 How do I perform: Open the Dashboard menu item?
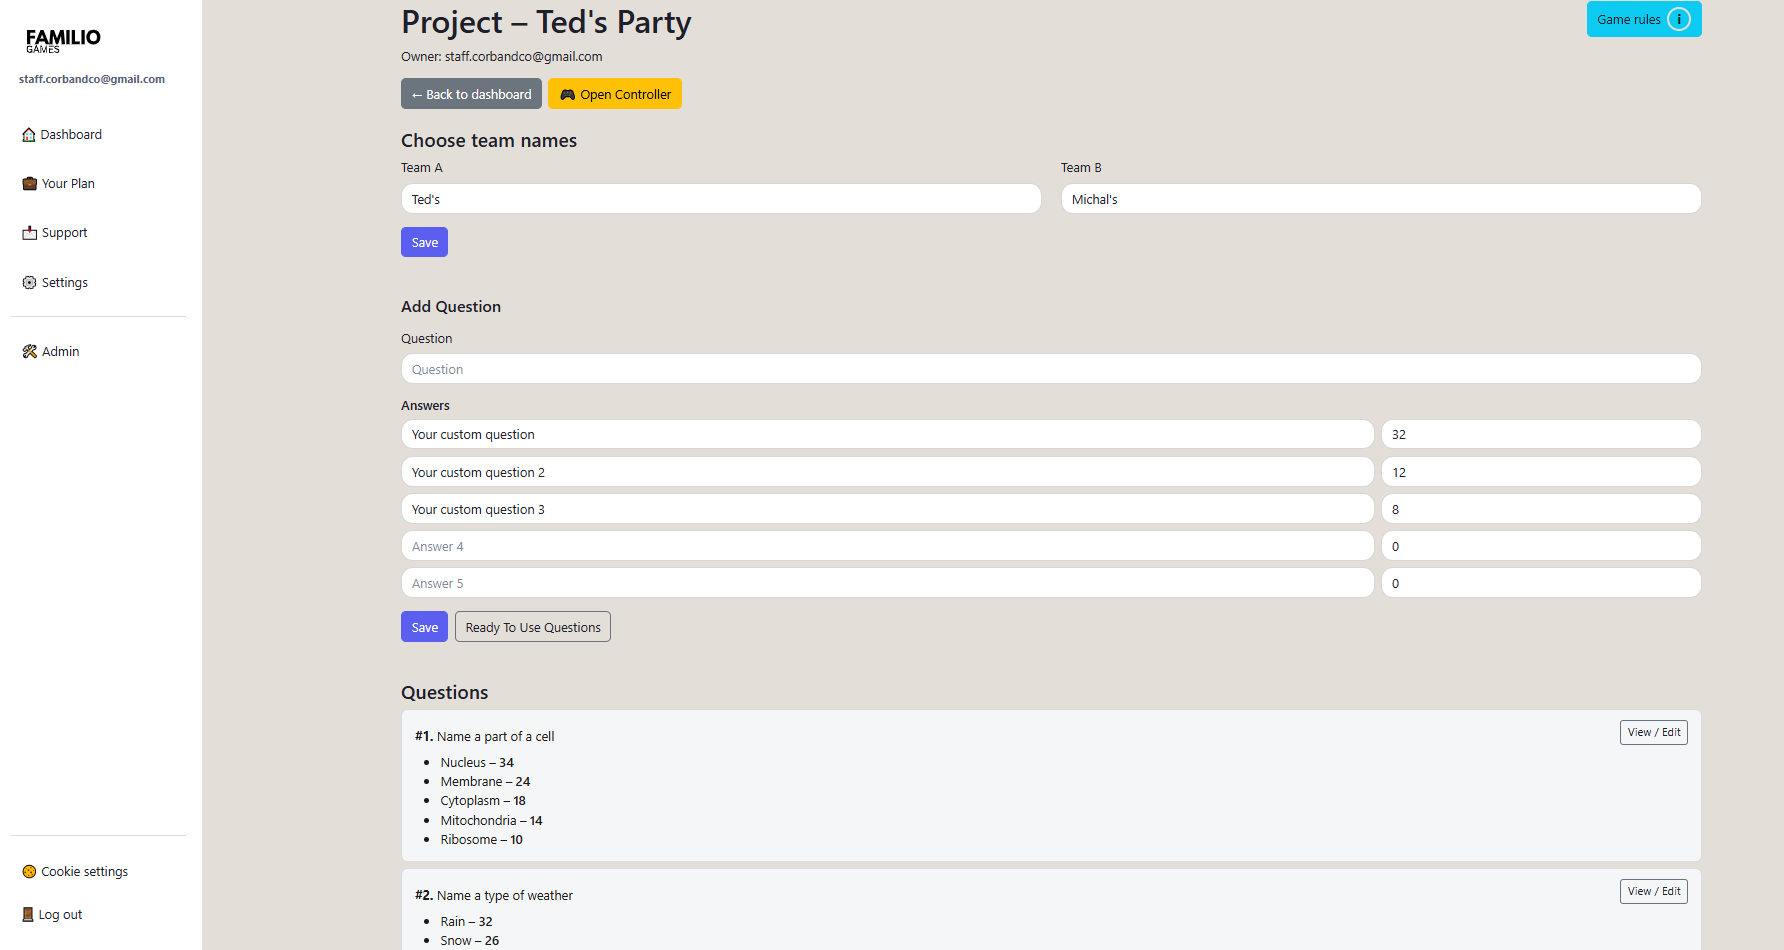pyautogui.click(x=62, y=135)
